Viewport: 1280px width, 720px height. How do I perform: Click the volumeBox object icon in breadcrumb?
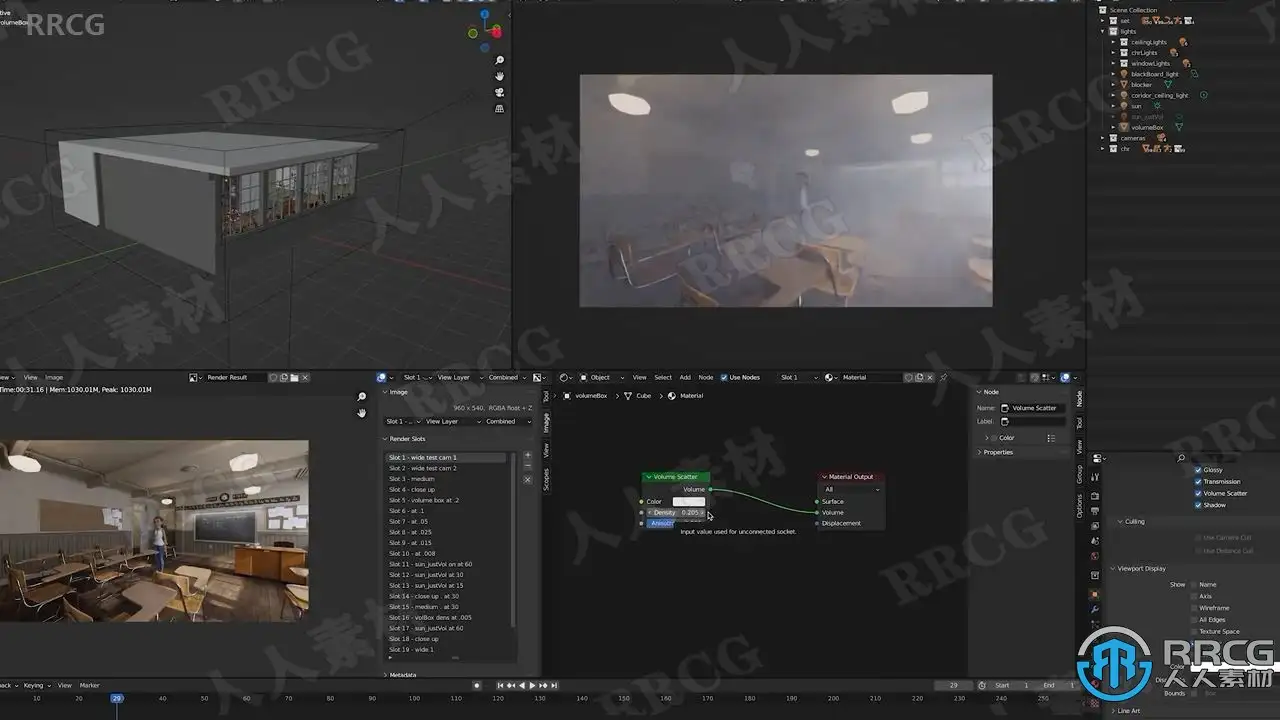point(567,396)
